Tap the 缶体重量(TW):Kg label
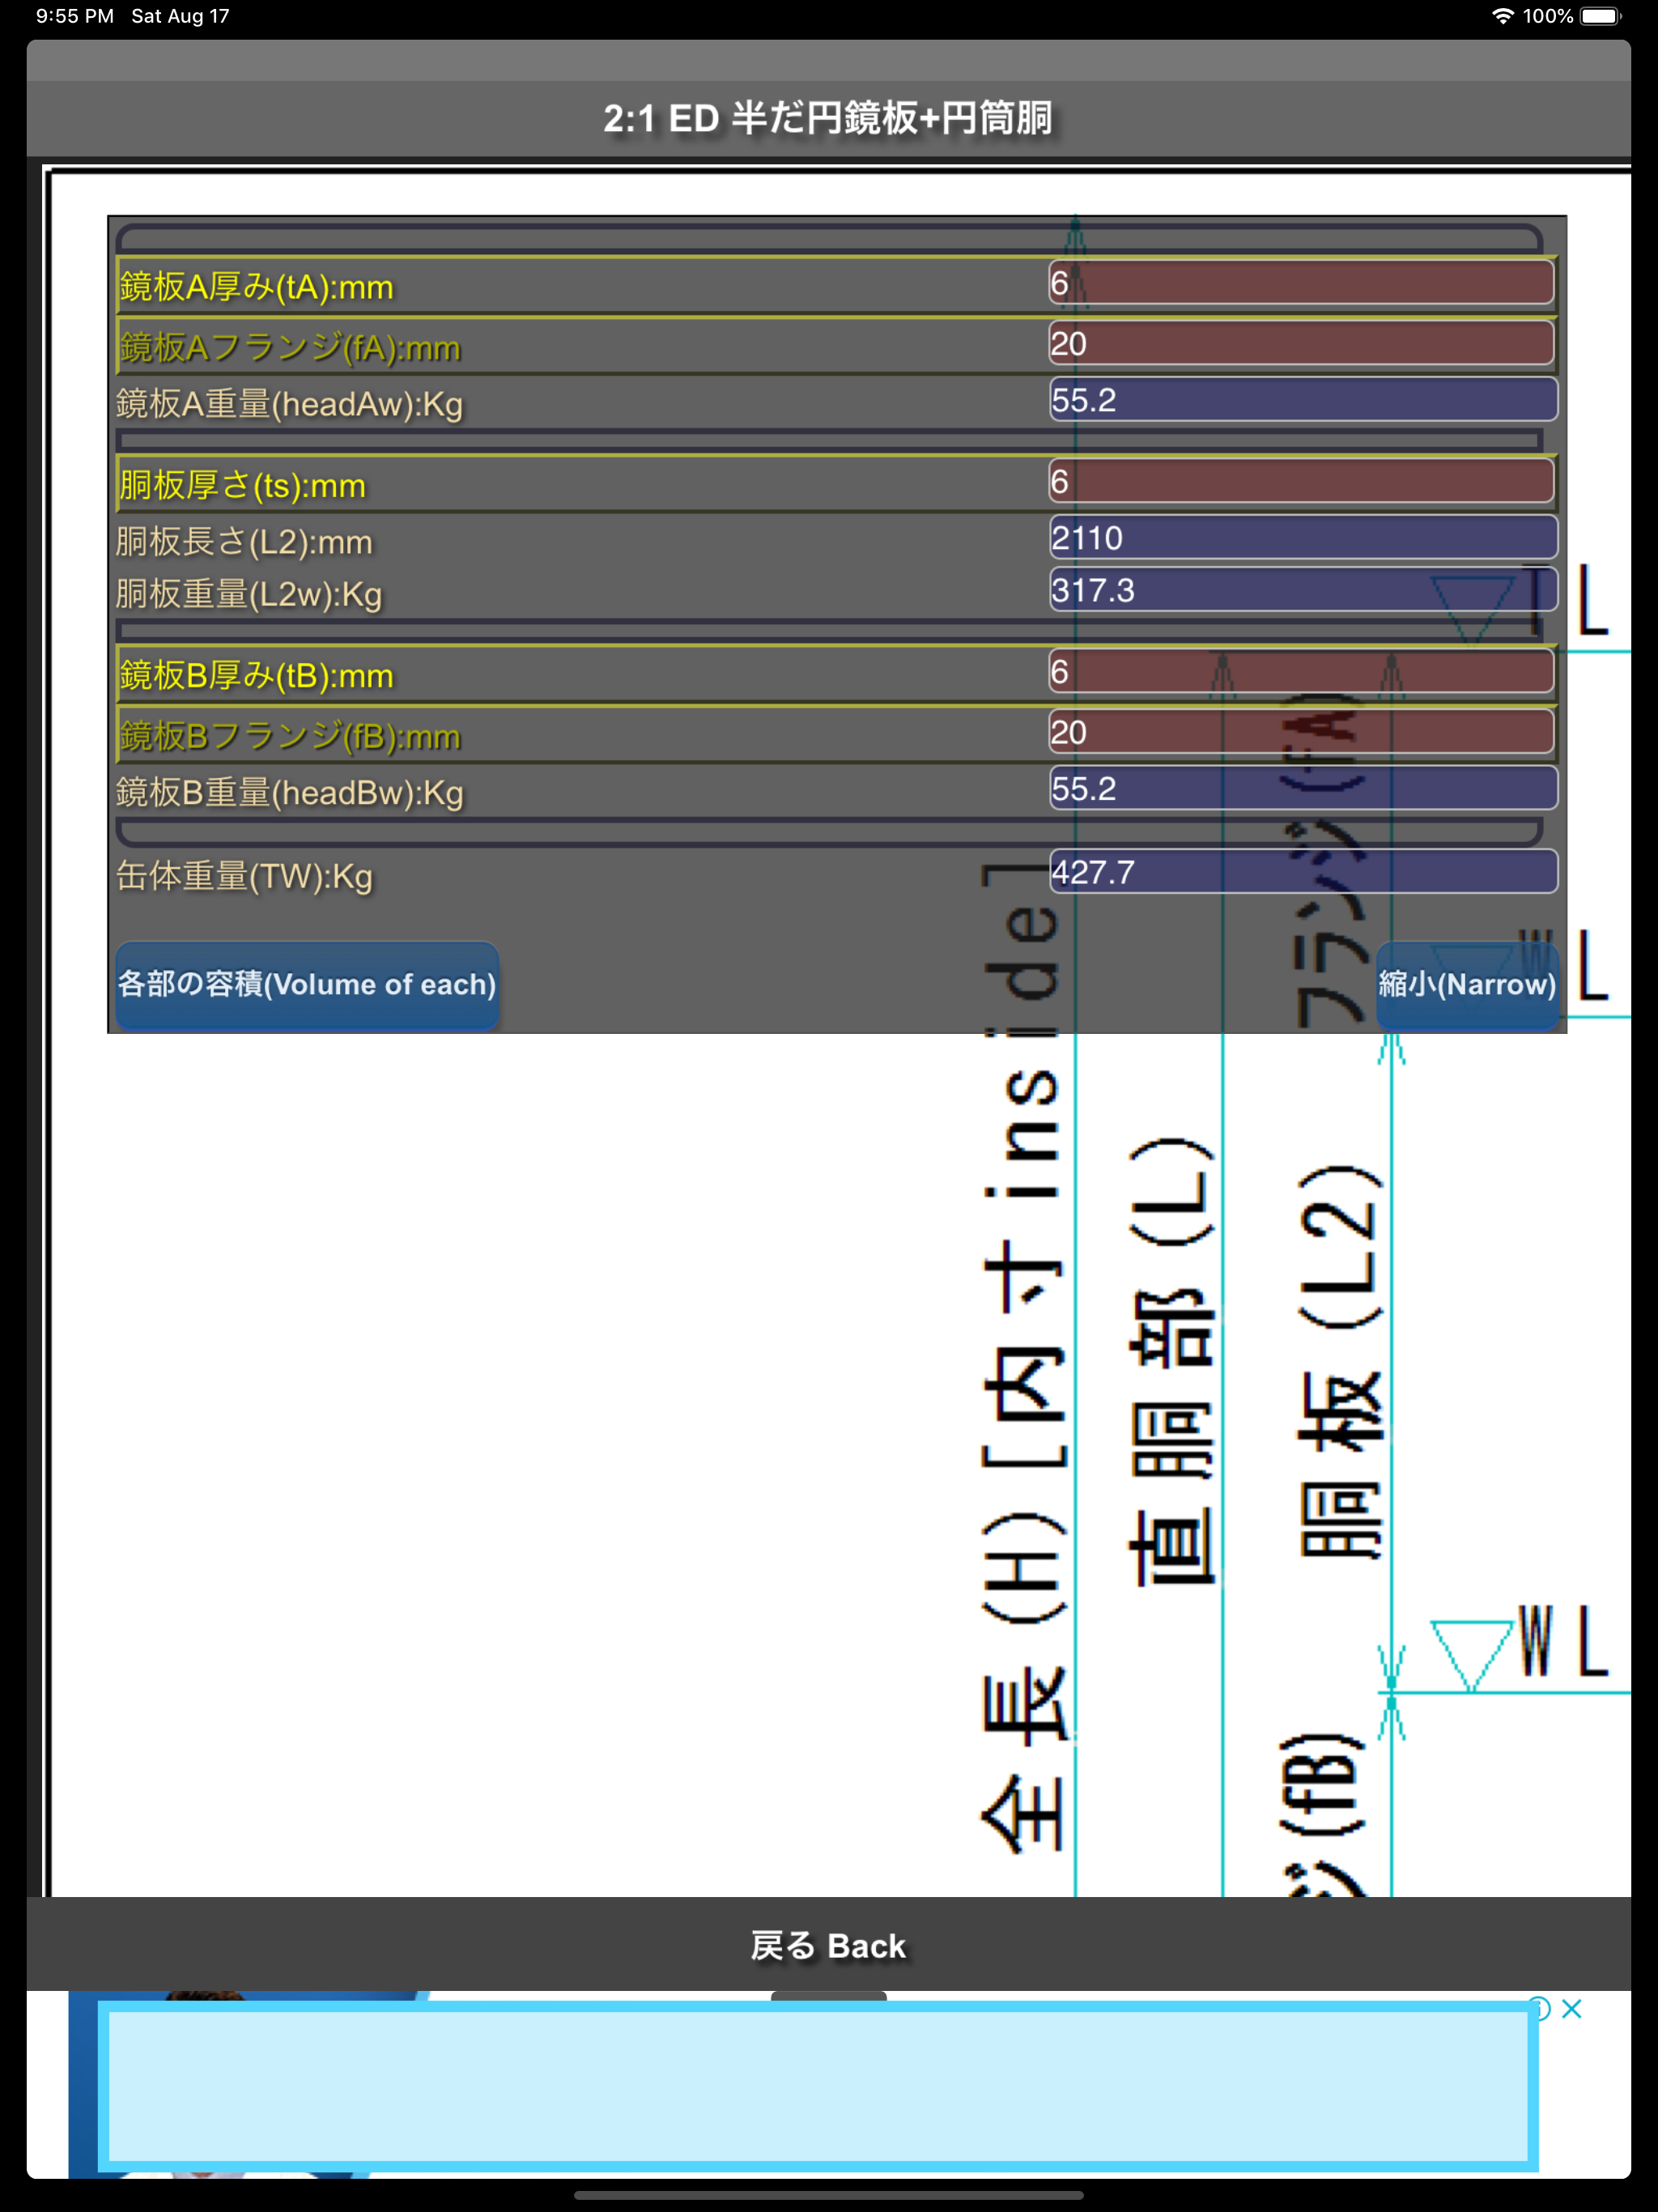 click(x=244, y=877)
